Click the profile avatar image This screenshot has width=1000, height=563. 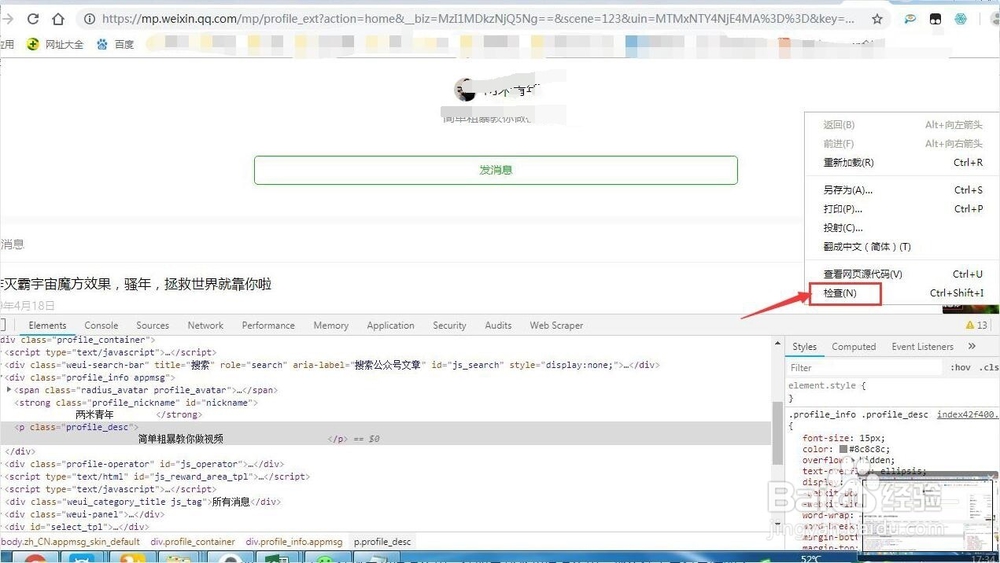pos(465,90)
